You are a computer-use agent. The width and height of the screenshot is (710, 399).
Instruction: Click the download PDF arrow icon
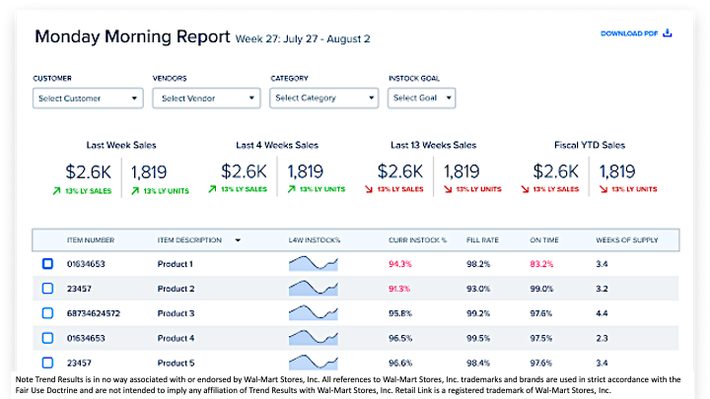[x=667, y=33]
